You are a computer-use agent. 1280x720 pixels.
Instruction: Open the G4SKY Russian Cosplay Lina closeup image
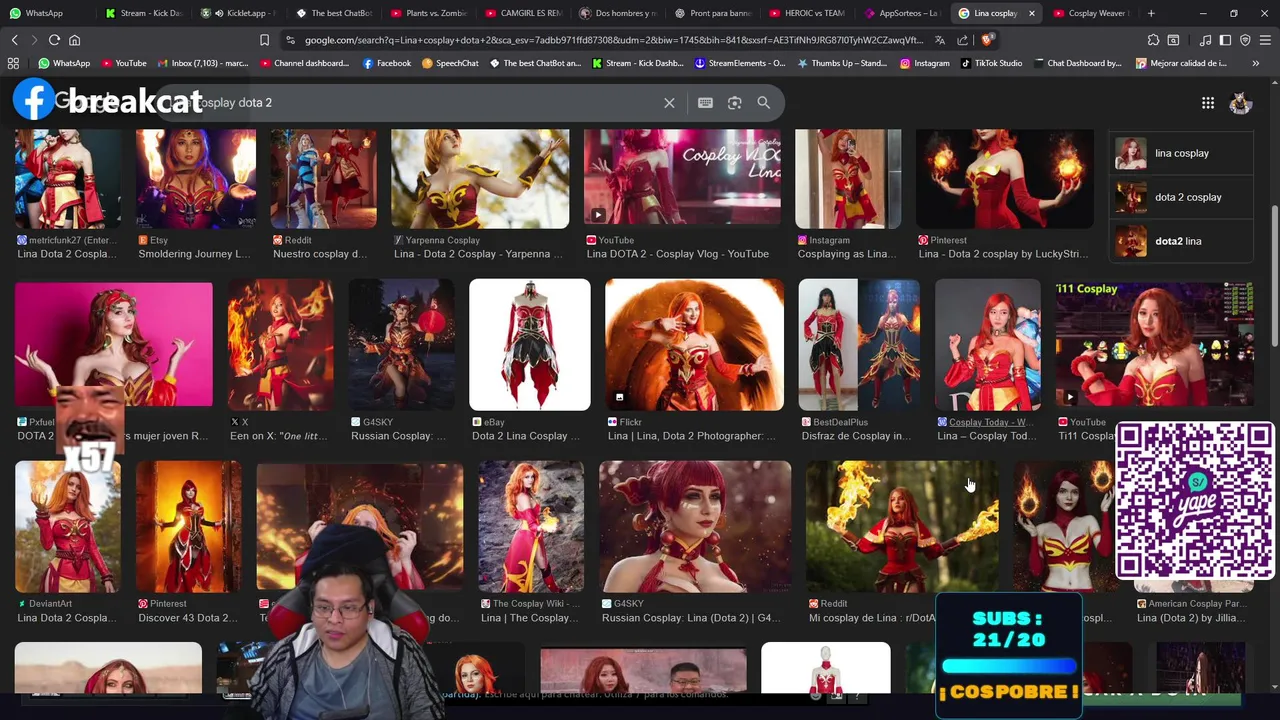coord(695,527)
